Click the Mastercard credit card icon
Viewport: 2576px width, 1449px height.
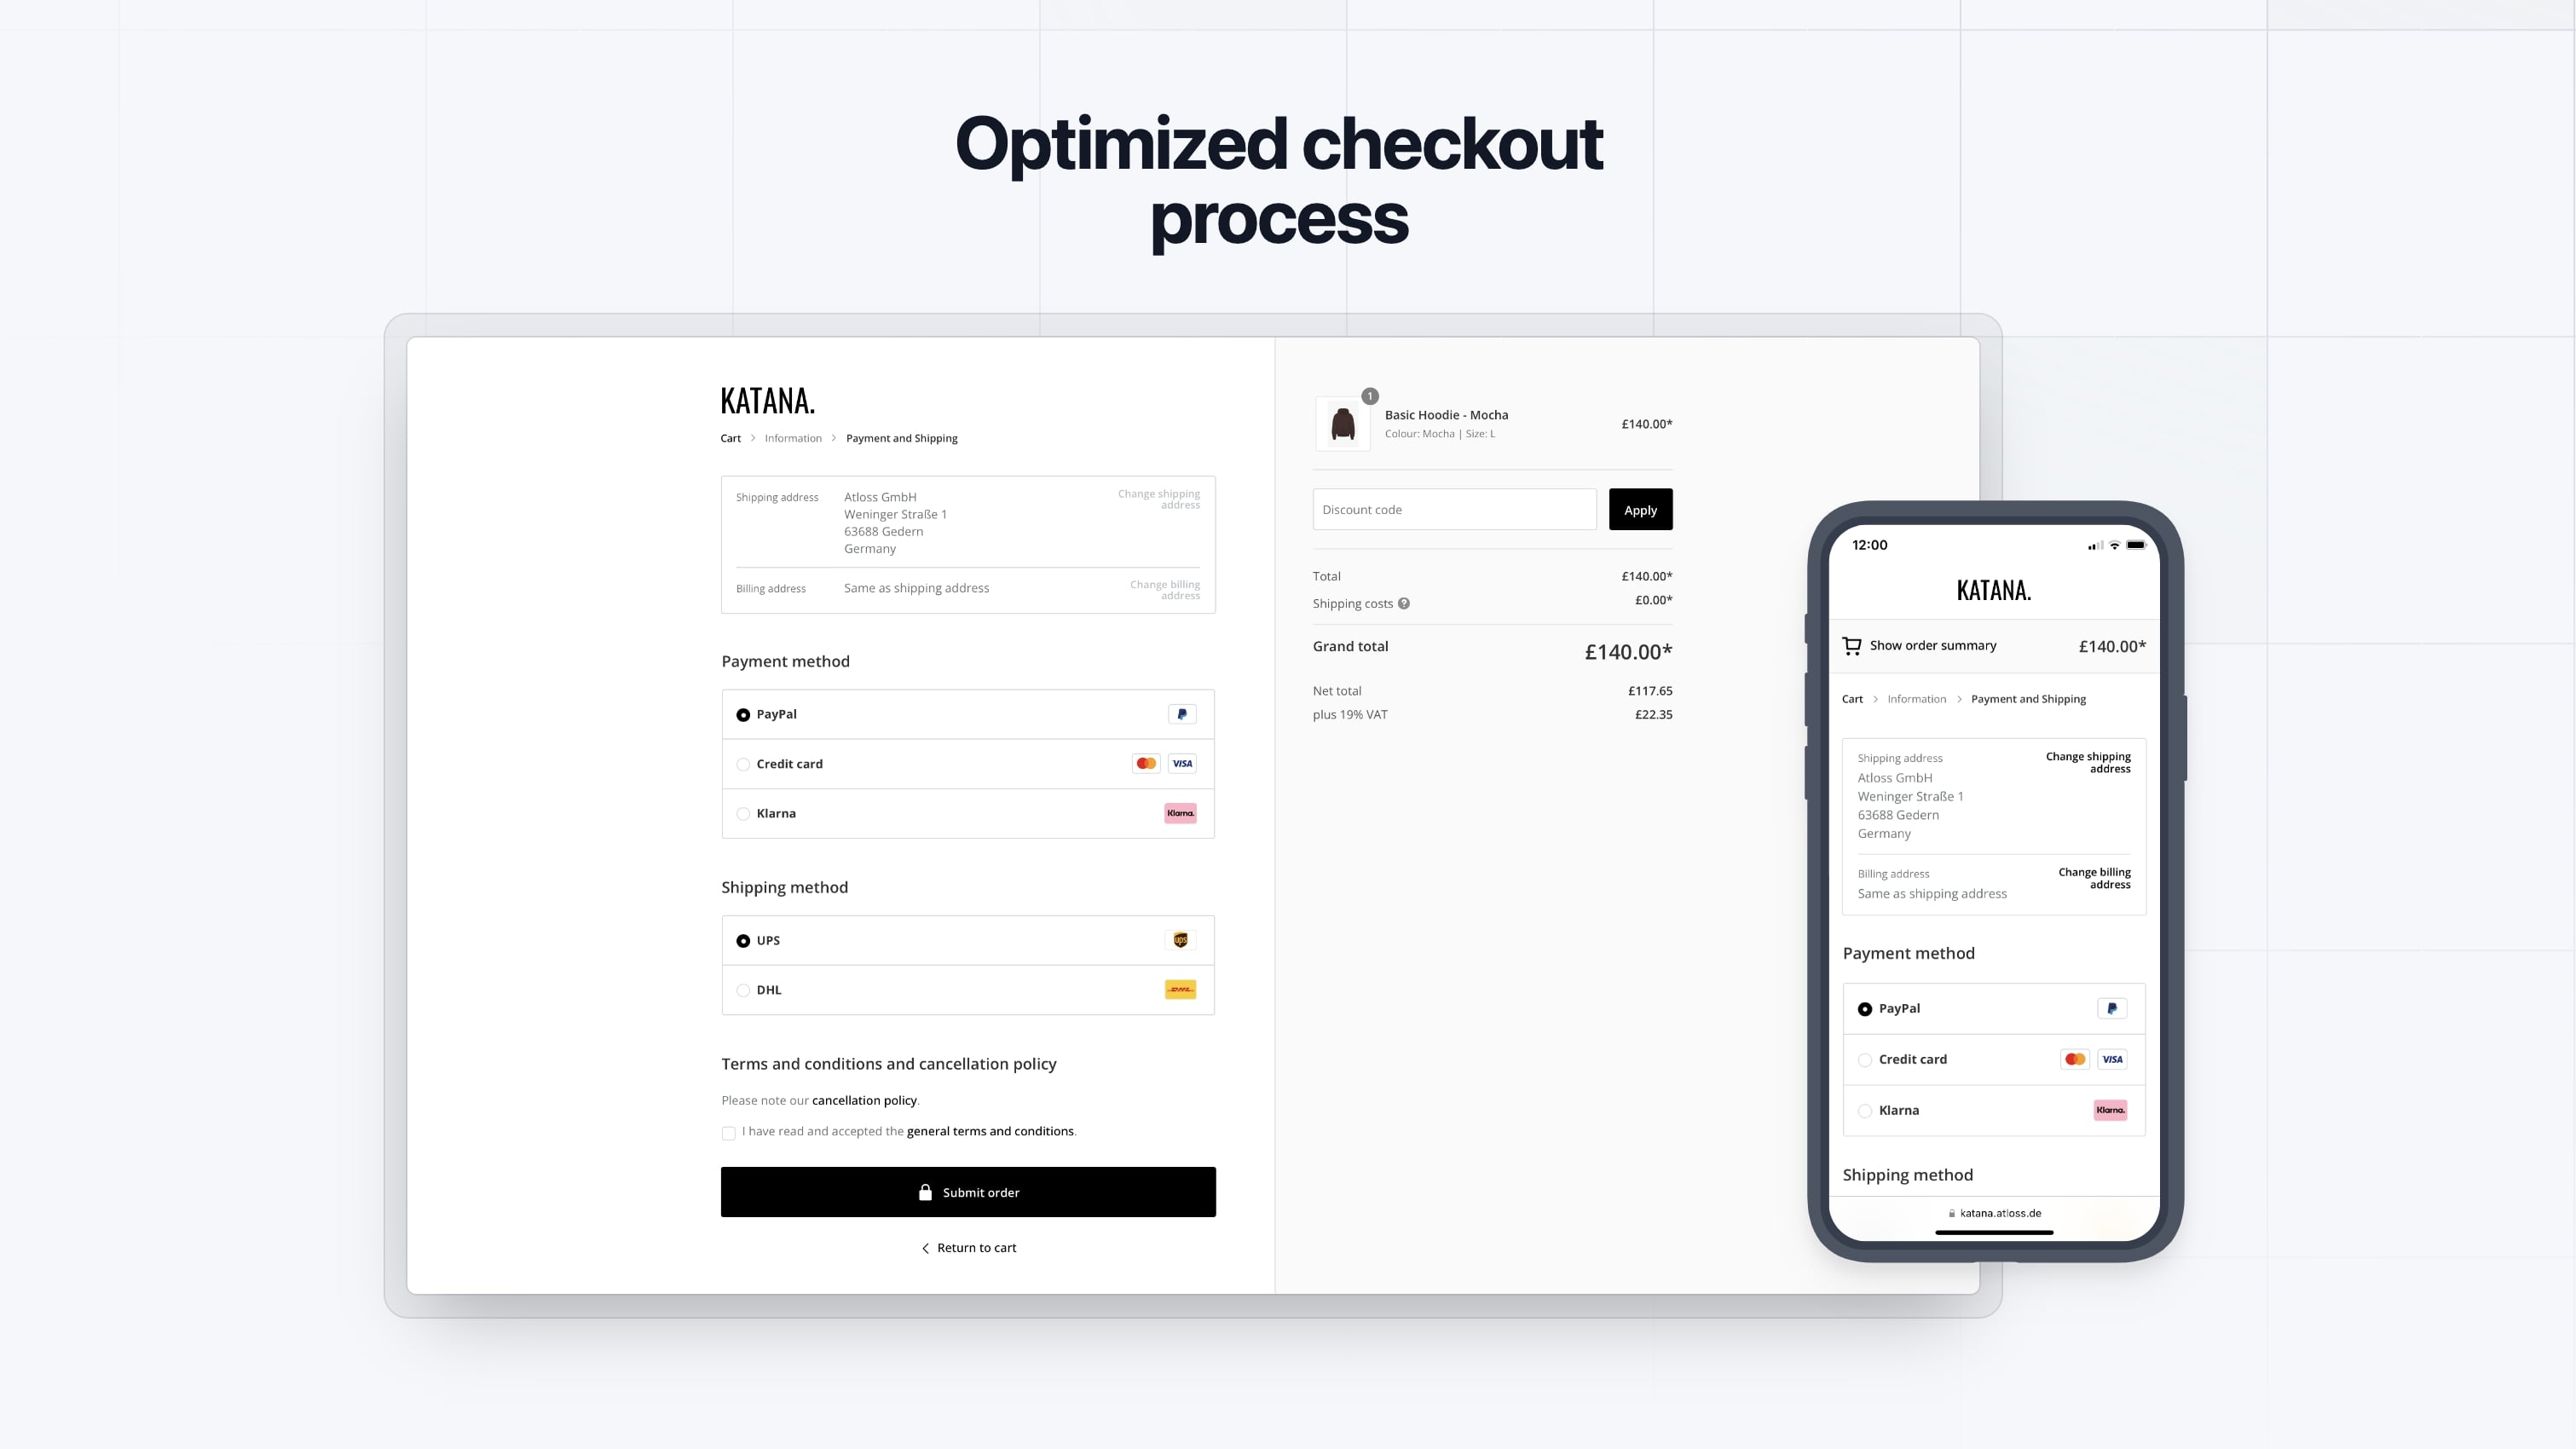[x=1145, y=763]
